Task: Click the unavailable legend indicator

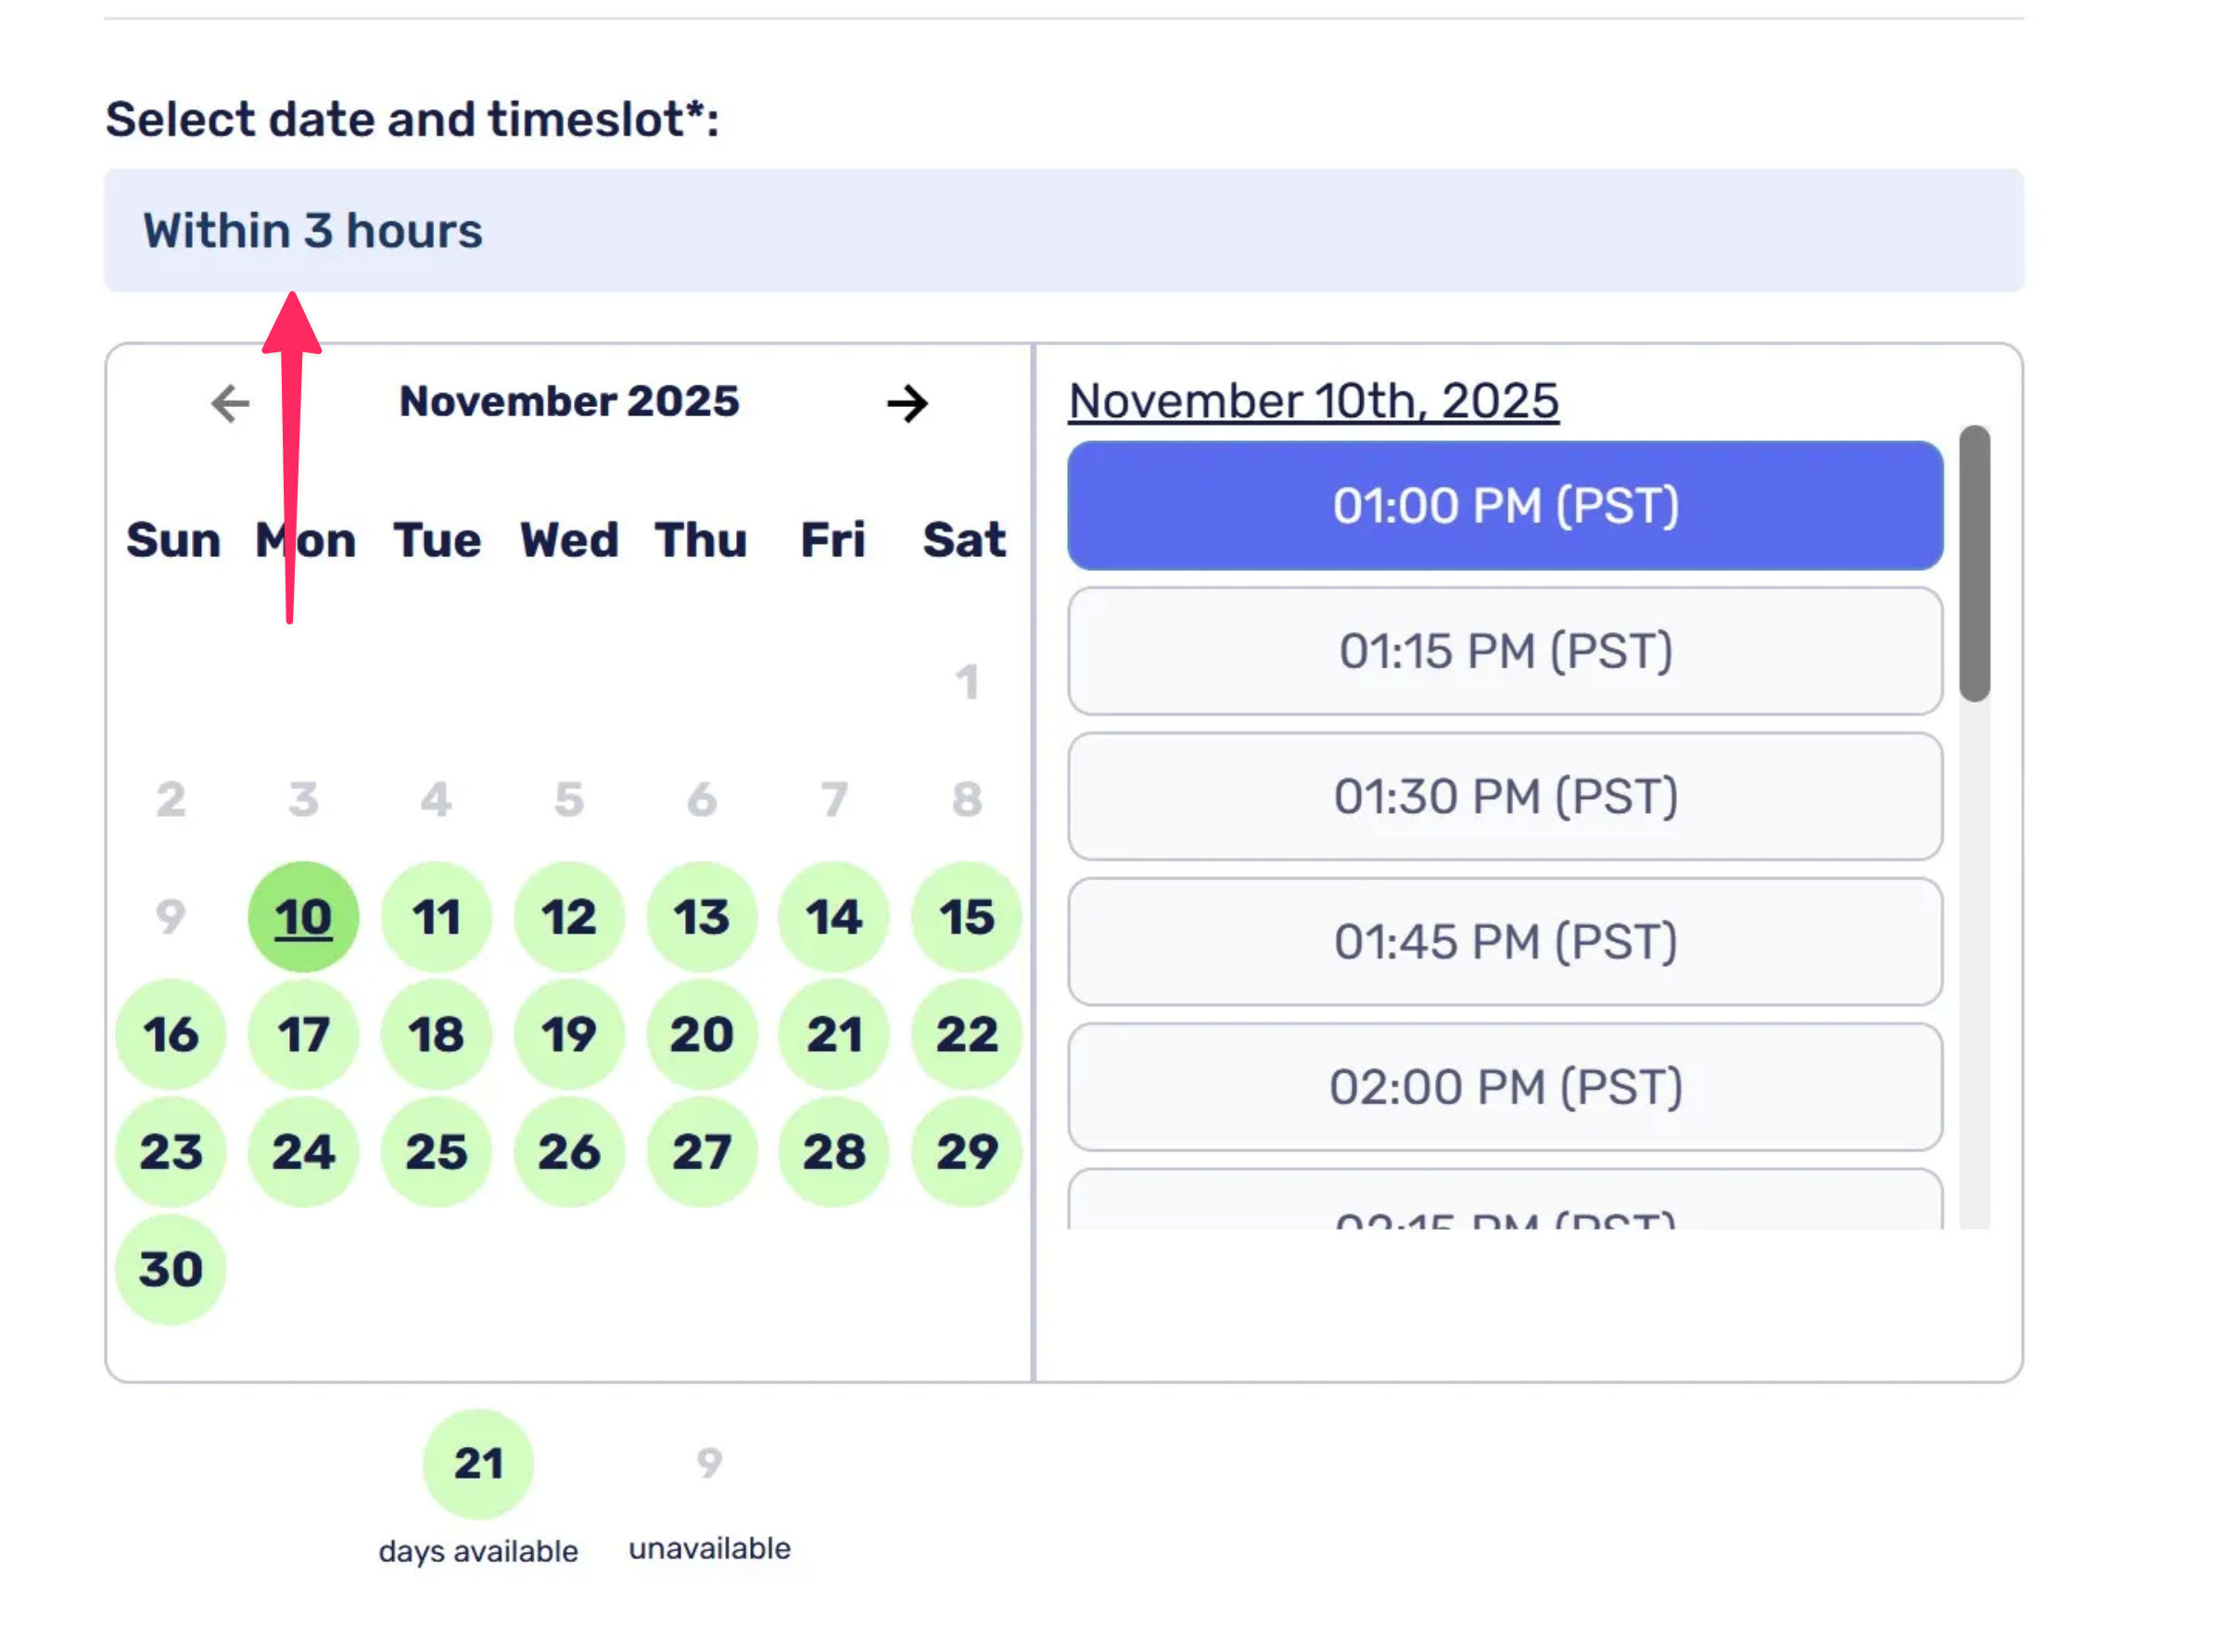Action: (x=709, y=1463)
